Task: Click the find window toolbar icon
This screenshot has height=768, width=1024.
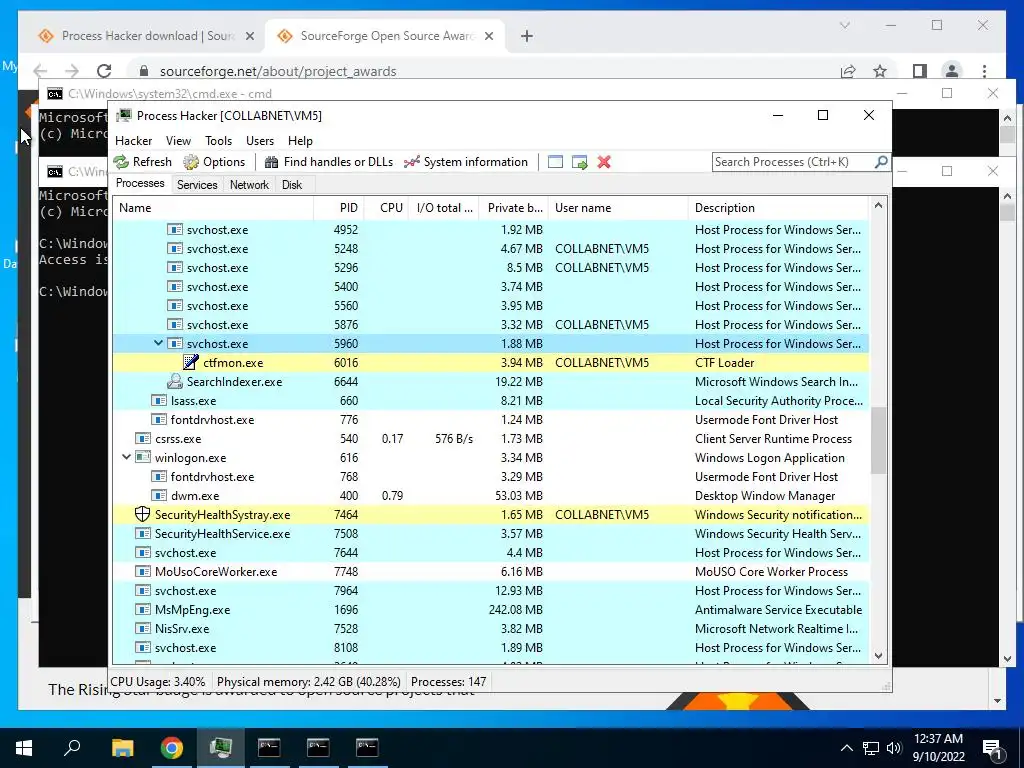Action: pos(555,162)
